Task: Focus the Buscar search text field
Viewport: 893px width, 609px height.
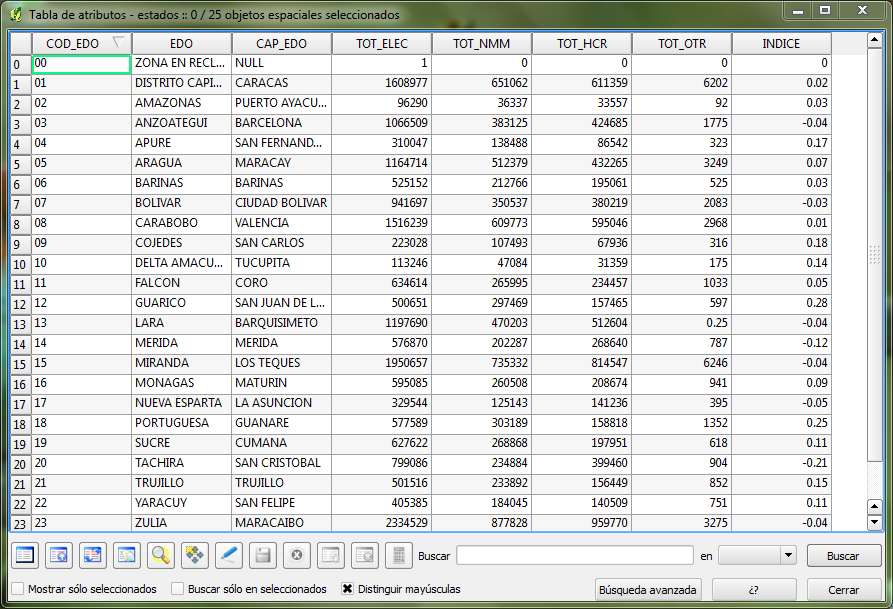Action: 575,555
